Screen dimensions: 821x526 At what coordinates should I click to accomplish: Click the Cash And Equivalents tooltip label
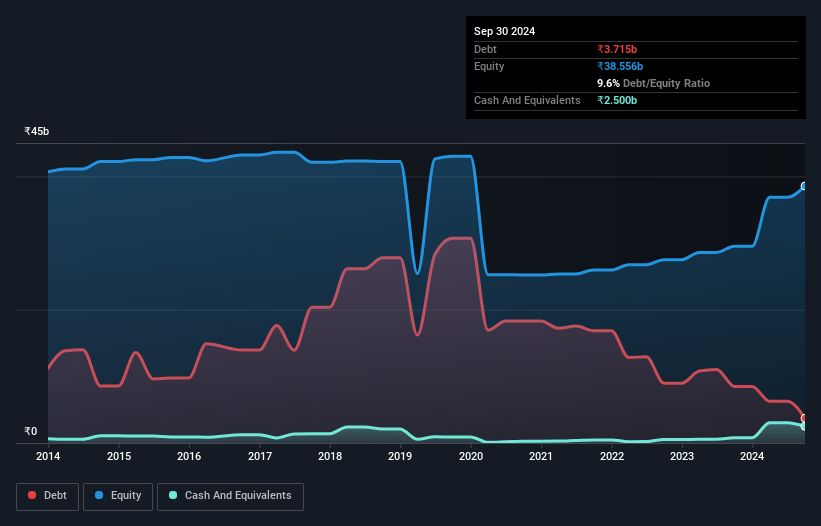click(x=527, y=100)
